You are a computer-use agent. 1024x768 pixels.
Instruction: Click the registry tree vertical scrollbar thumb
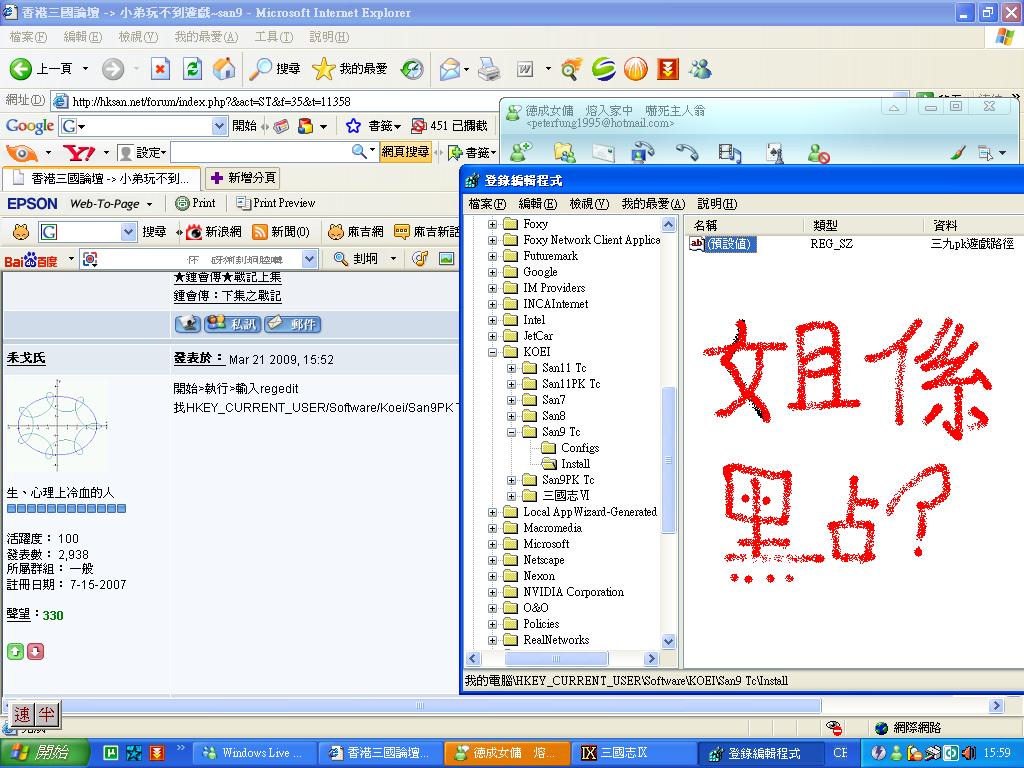(668, 460)
